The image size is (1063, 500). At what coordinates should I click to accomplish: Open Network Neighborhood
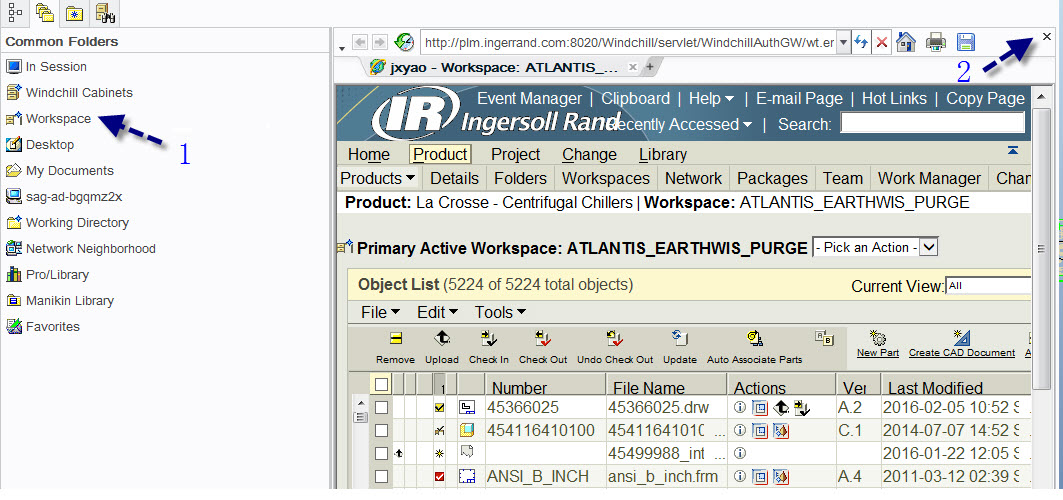point(80,249)
